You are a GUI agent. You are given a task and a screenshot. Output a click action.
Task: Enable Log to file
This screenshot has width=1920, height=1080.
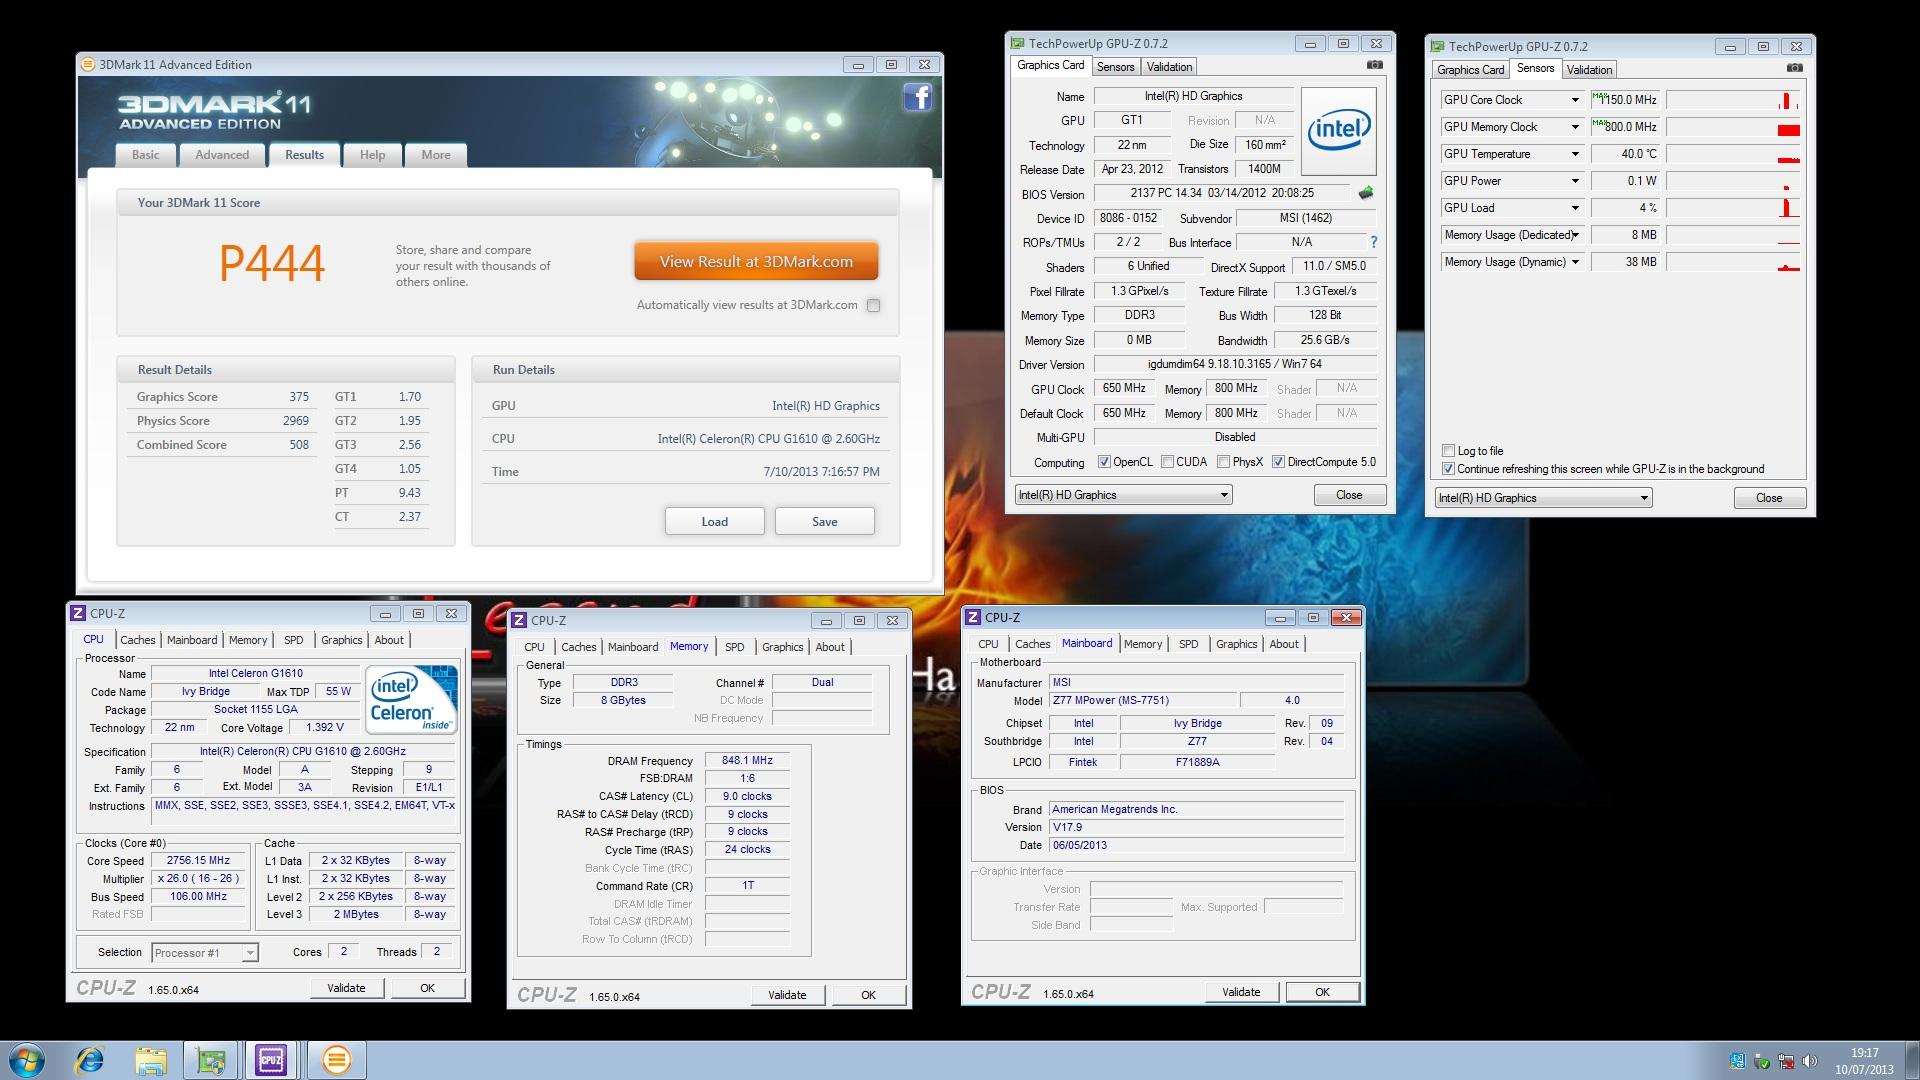(x=1448, y=451)
